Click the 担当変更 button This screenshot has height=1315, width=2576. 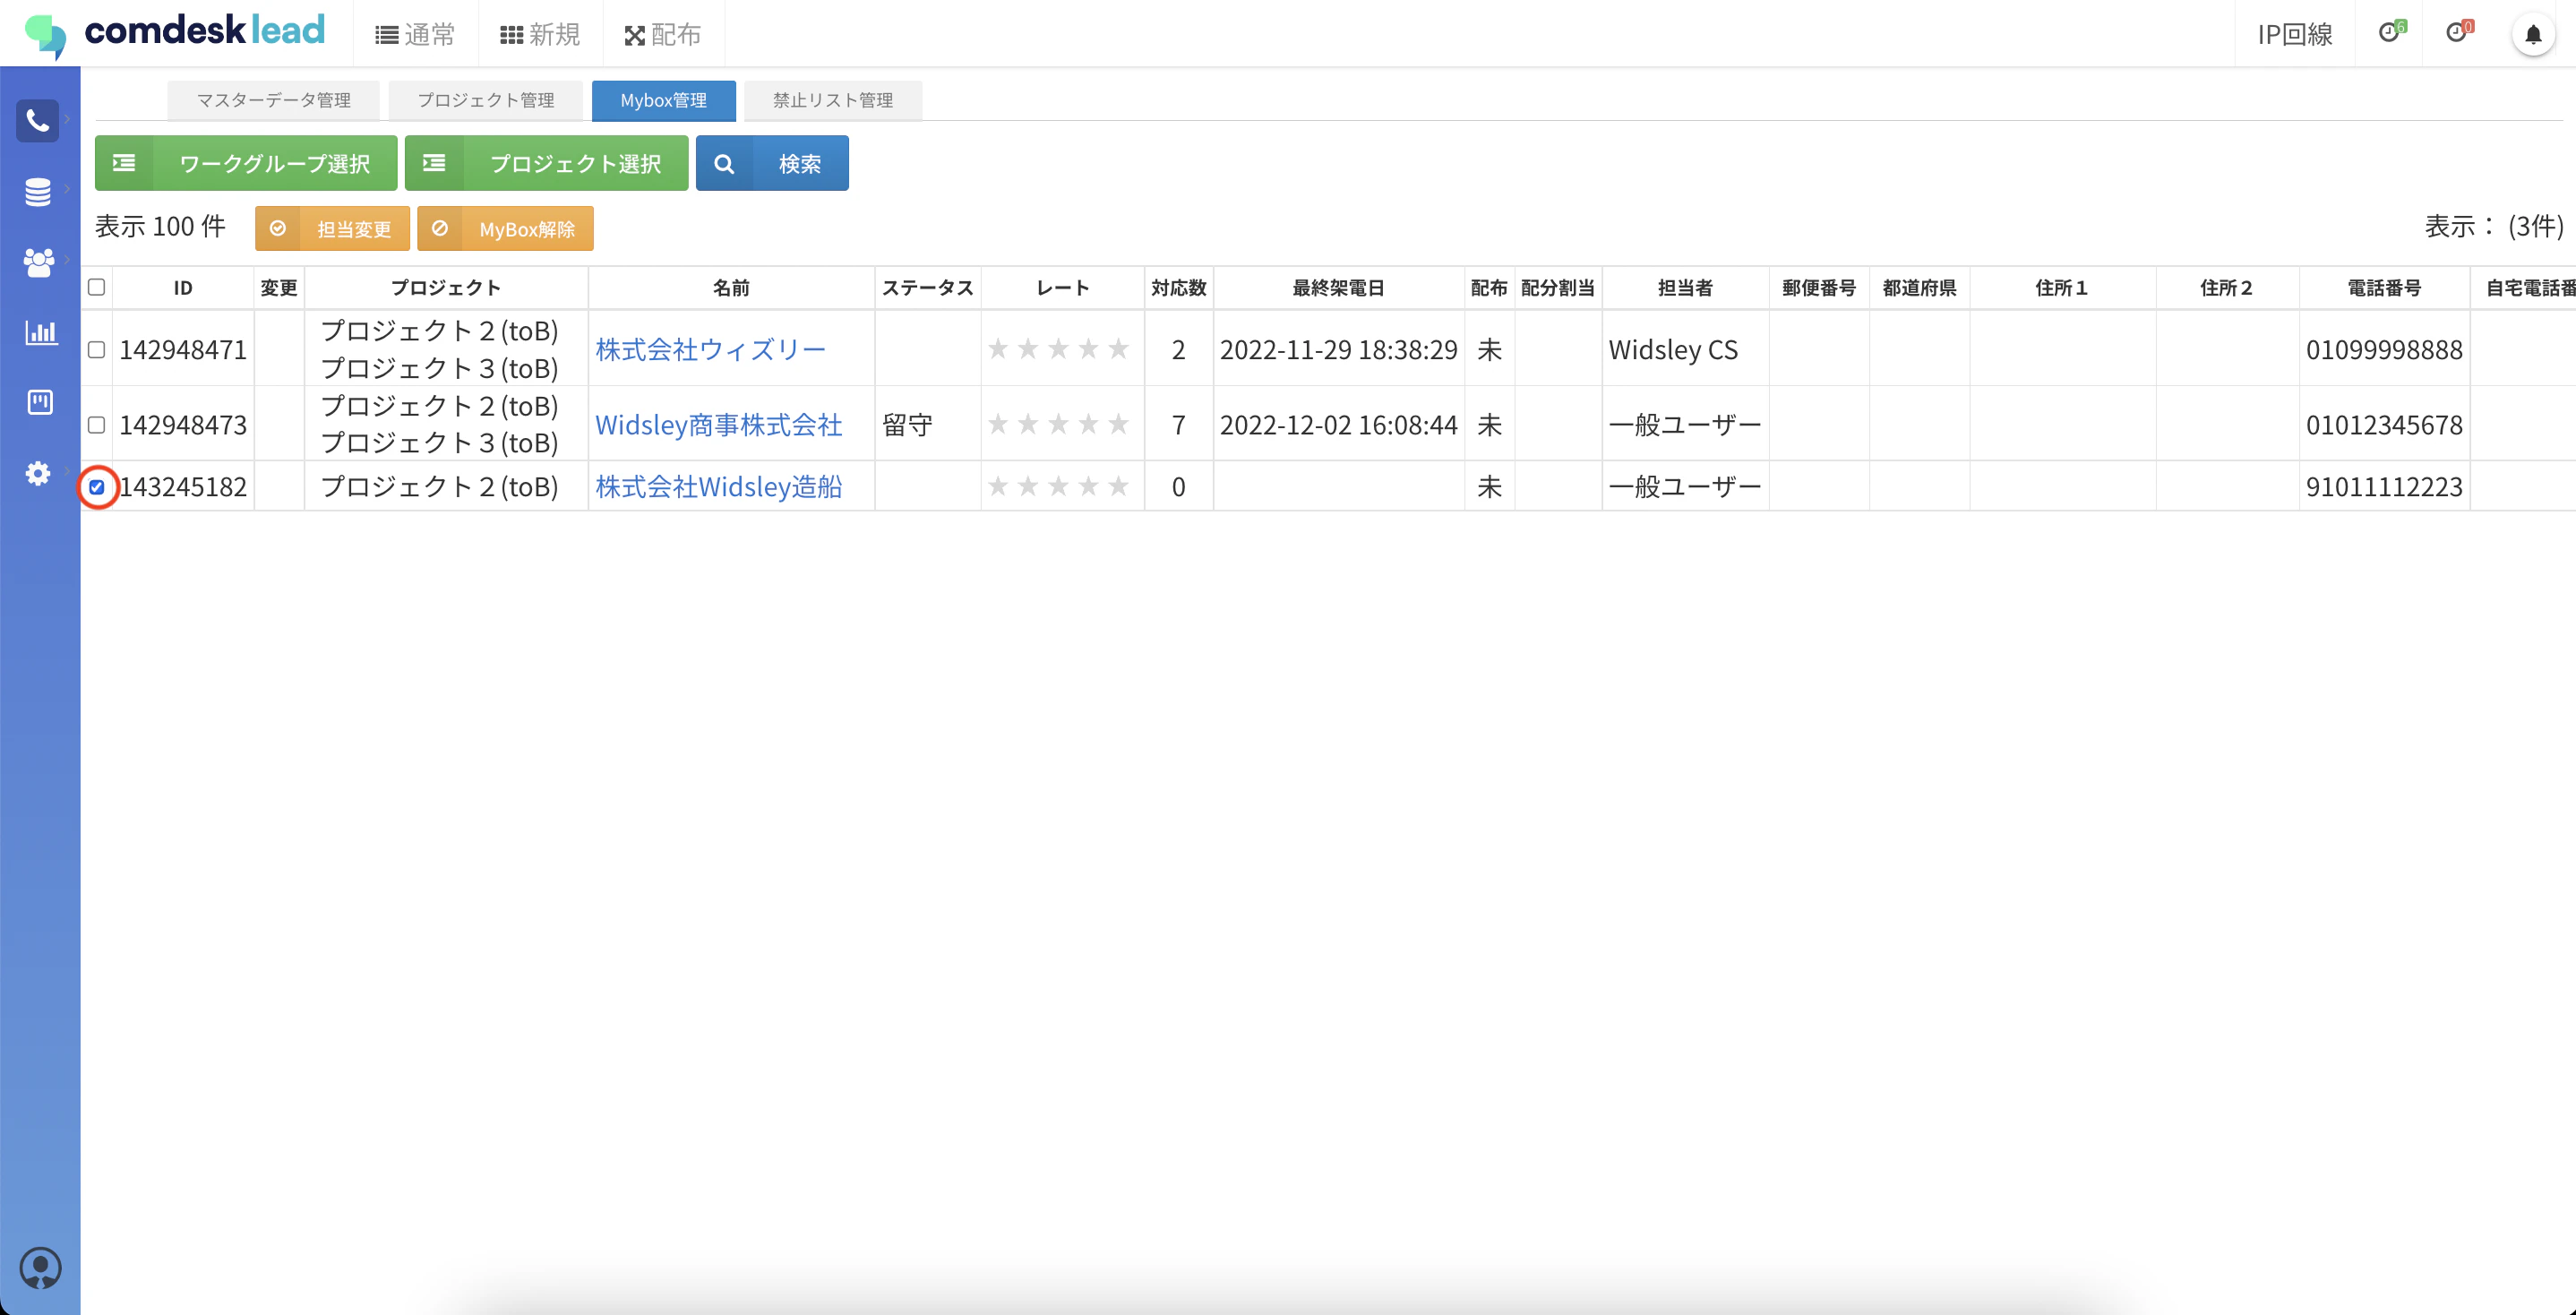point(332,229)
